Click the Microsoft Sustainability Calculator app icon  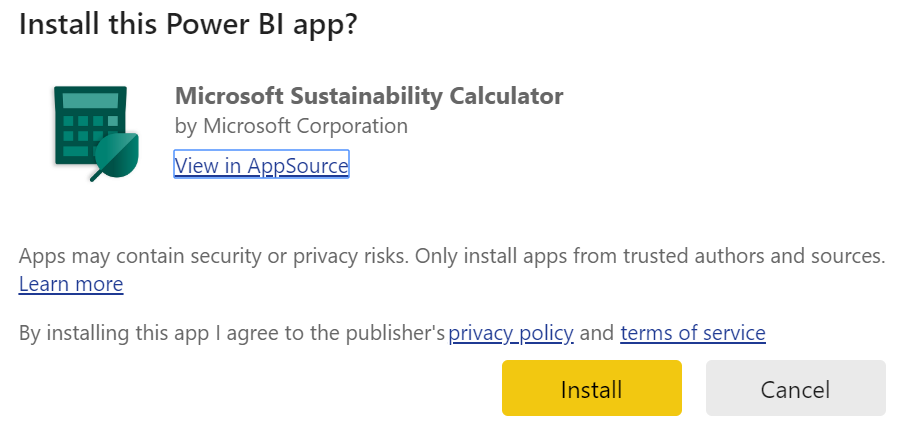[x=95, y=132]
